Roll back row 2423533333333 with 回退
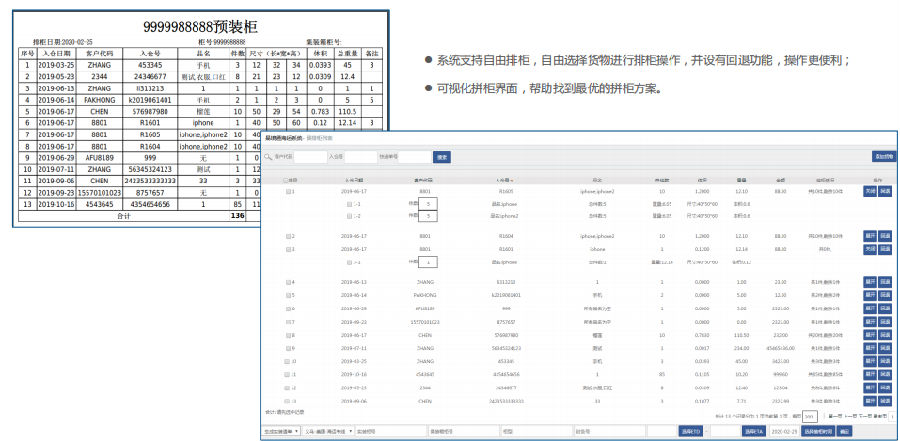Image resolution: width=900 pixels, height=441 pixels. click(885, 401)
